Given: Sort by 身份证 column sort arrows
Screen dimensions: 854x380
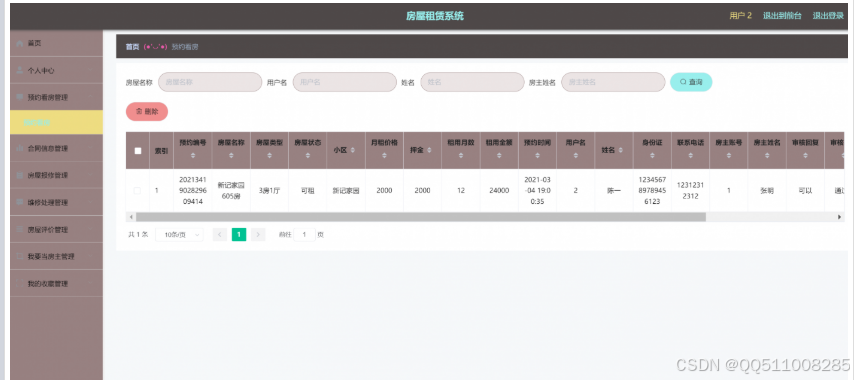Looking at the screenshot, I should 652,156.
